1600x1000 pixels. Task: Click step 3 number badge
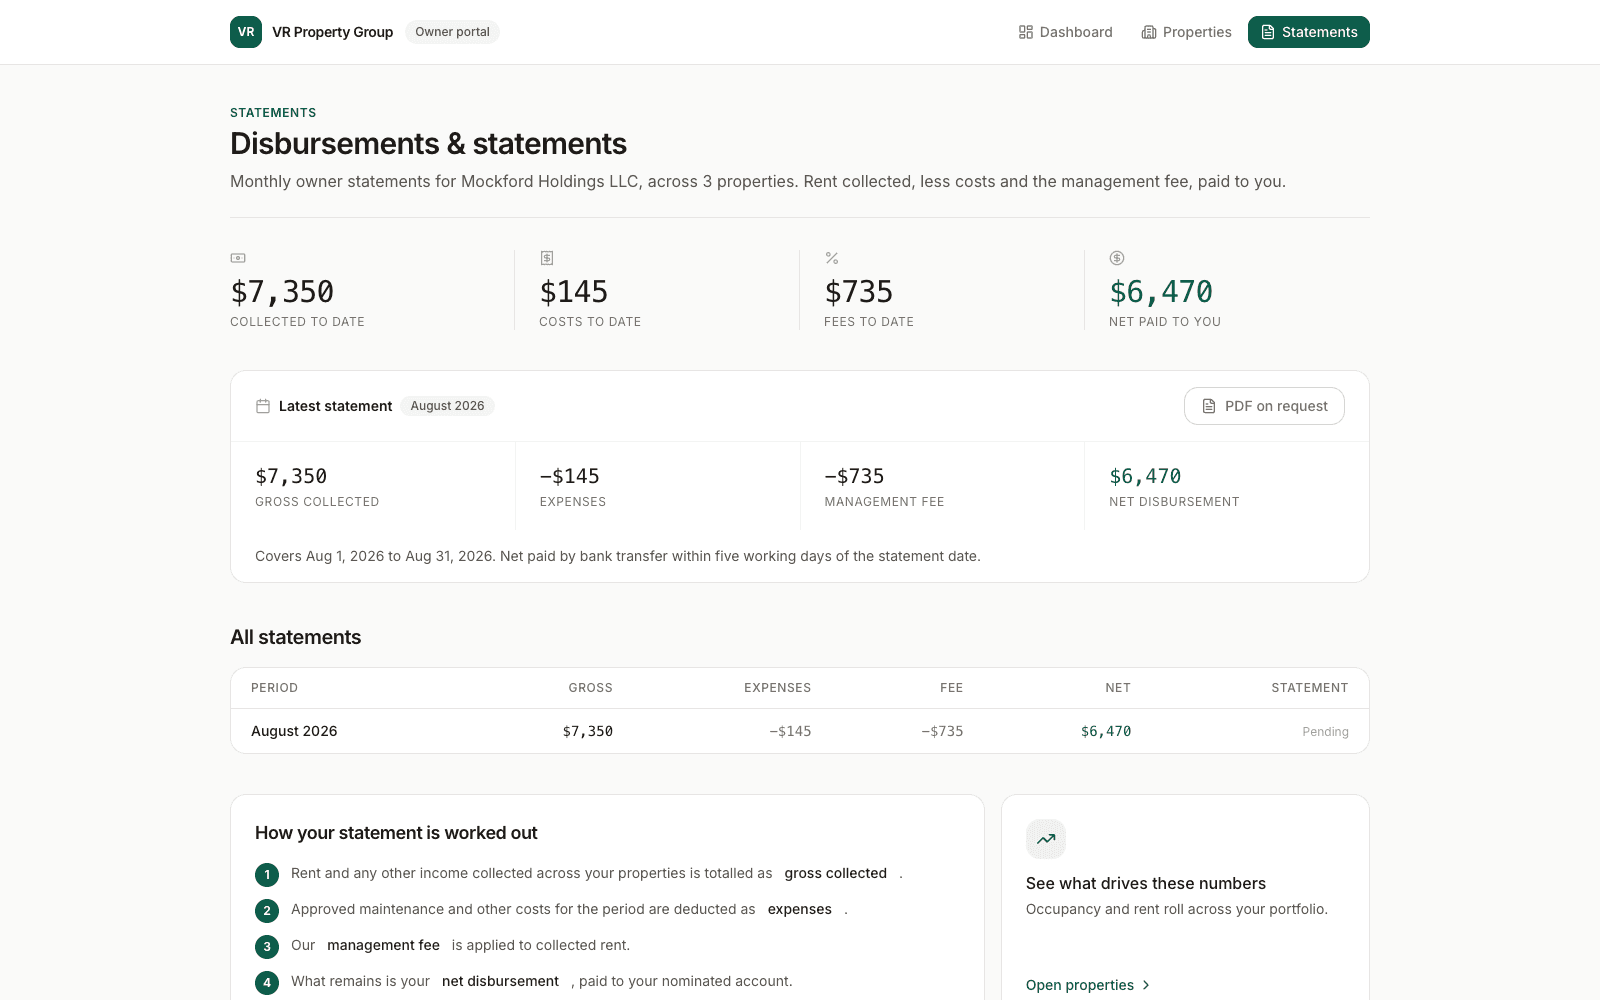click(267, 946)
